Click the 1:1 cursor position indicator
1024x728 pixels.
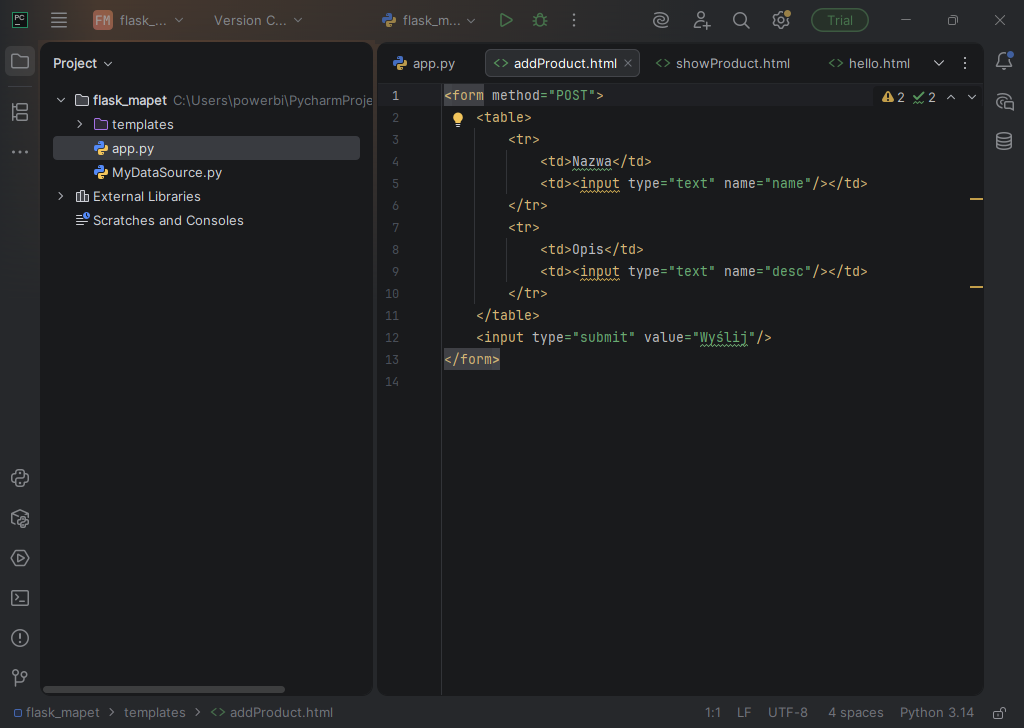click(712, 712)
